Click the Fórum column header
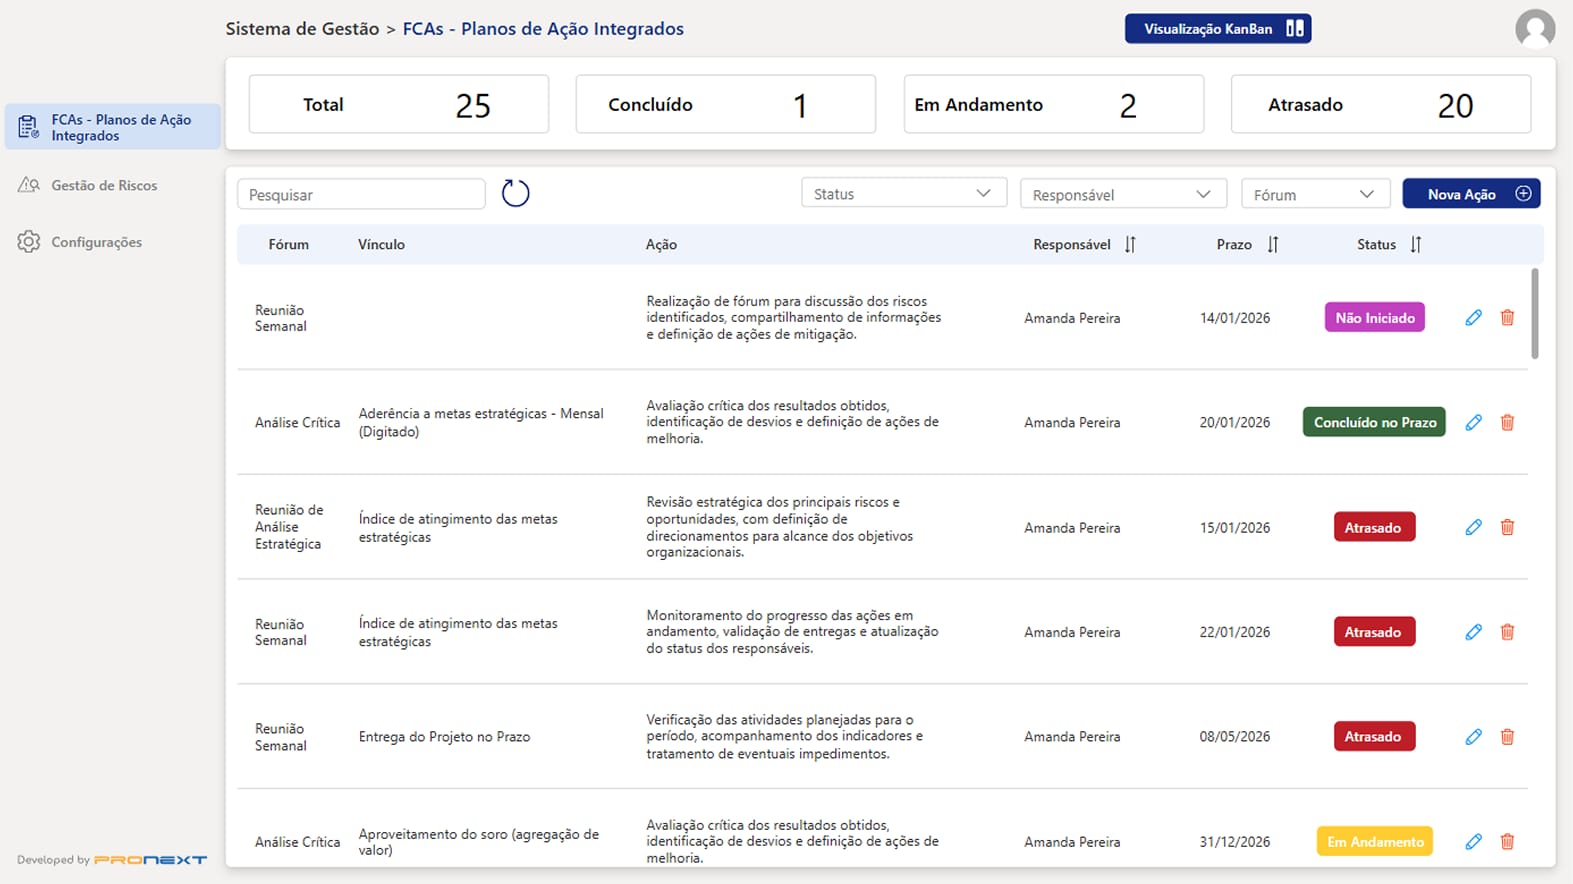The height and width of the screenshot is (884, 1573). click(x=288, y=244)
